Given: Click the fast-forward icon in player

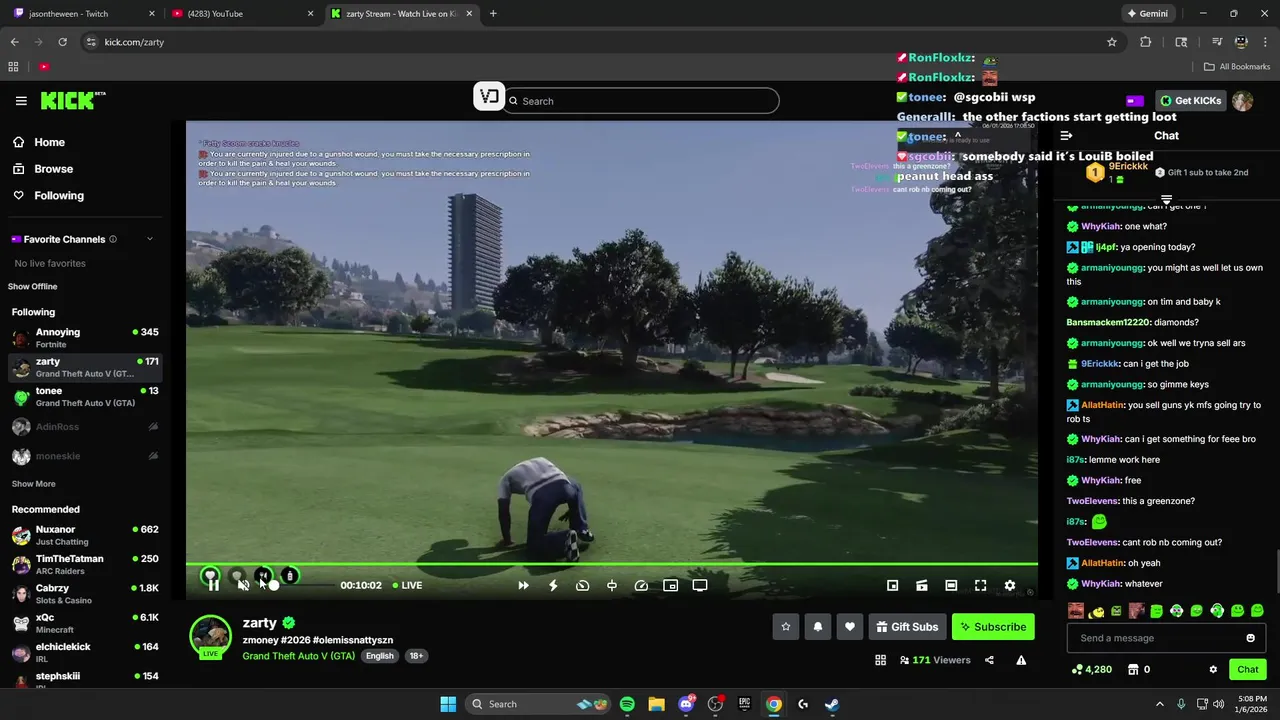Looking at the screenshot, I should point(523,585).
